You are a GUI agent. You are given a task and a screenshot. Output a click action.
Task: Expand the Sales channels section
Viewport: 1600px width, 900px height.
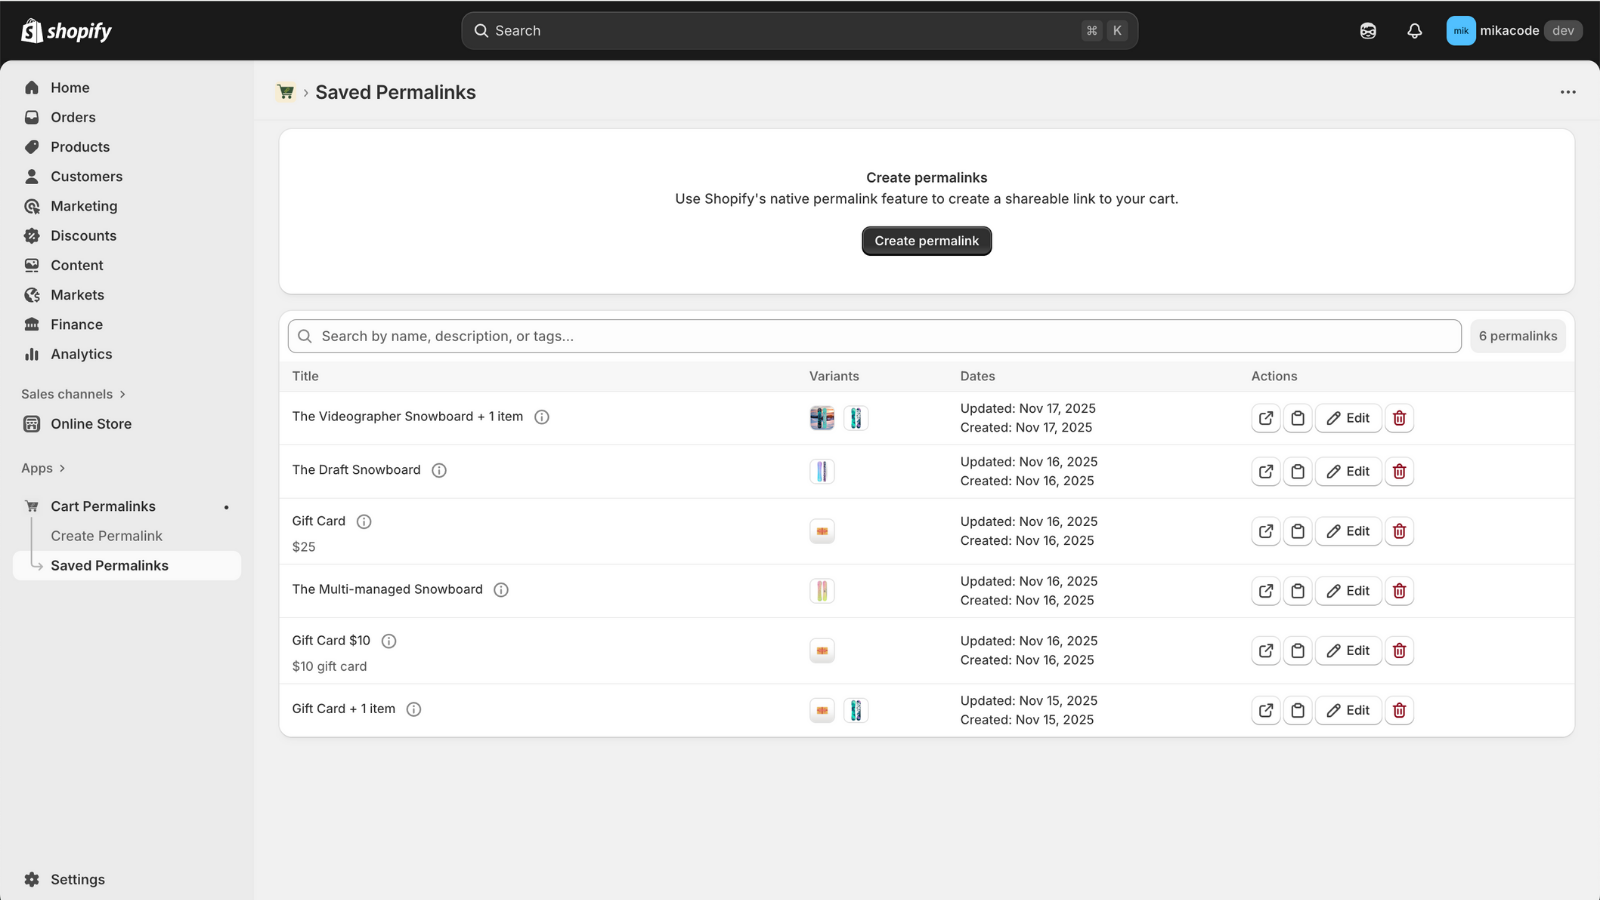(73, 394)
